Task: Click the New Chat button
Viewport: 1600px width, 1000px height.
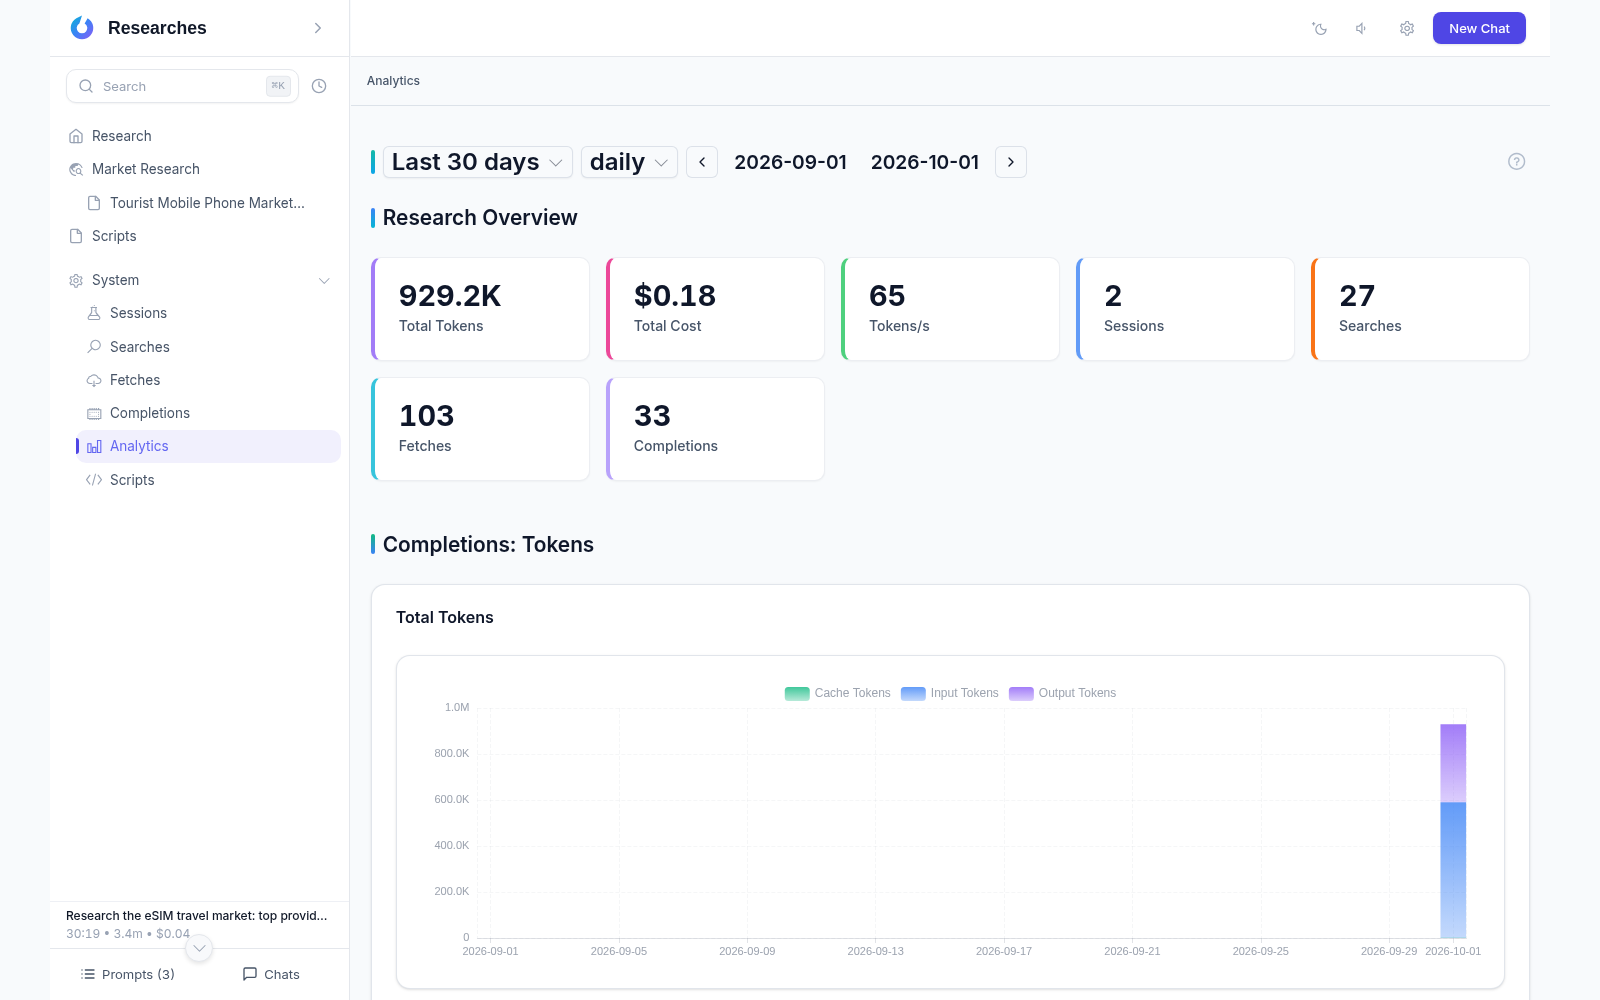Action: click(x=1479, y=28)
